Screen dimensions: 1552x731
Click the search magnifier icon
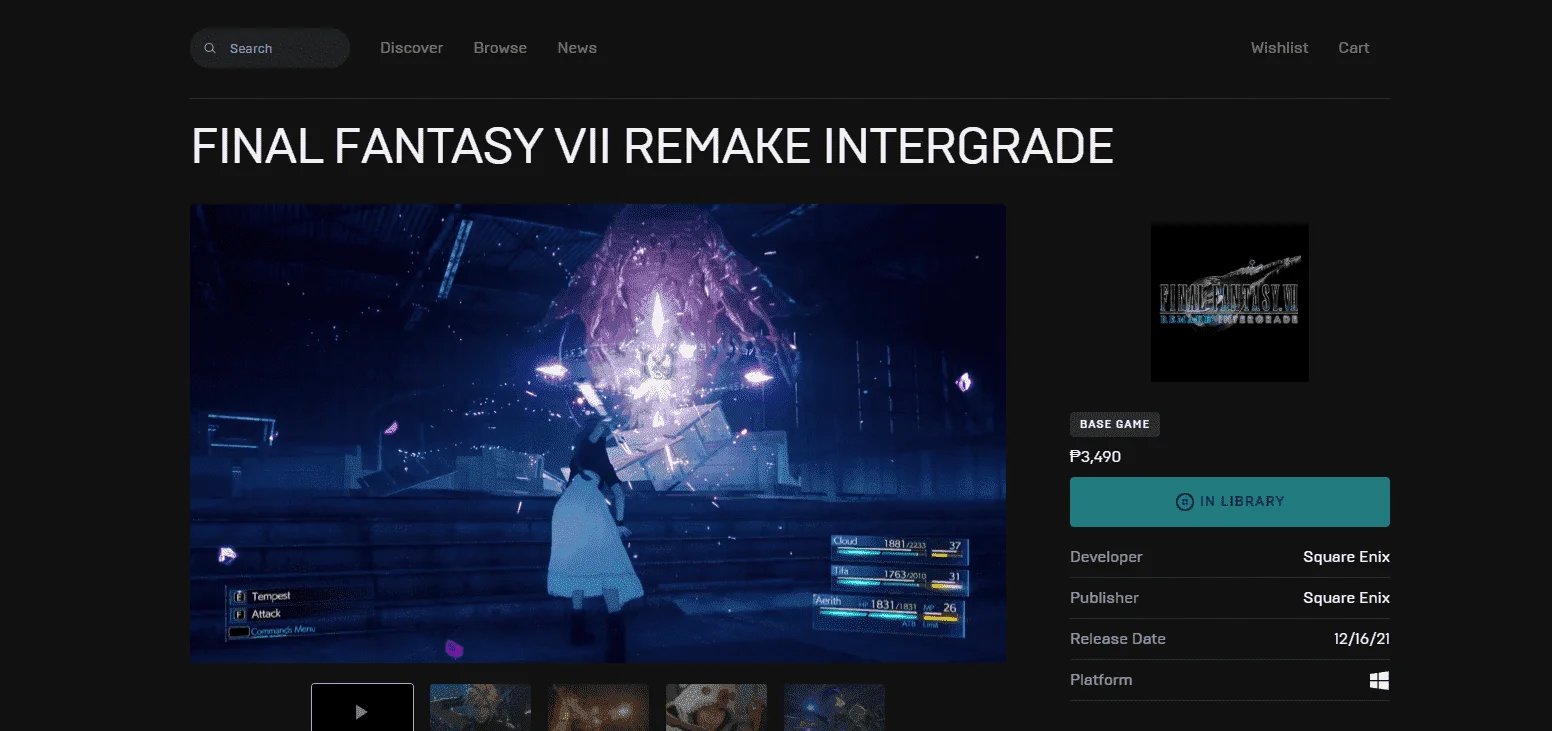(x=210, y=48)
